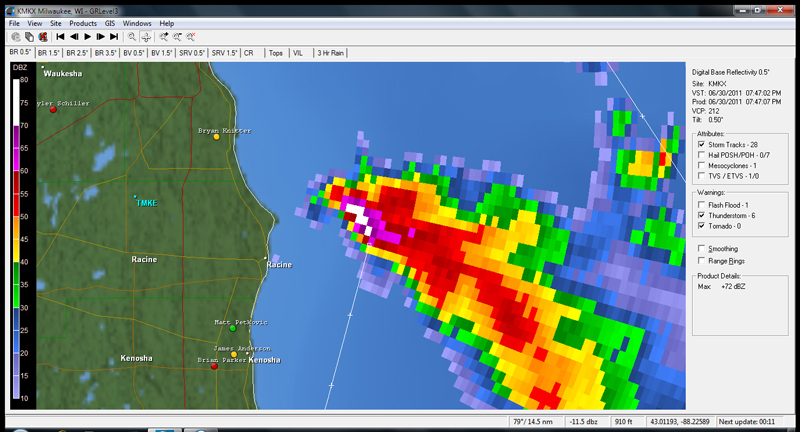
Task: Click the Waukesha city label on map
Action: point(63,74)
